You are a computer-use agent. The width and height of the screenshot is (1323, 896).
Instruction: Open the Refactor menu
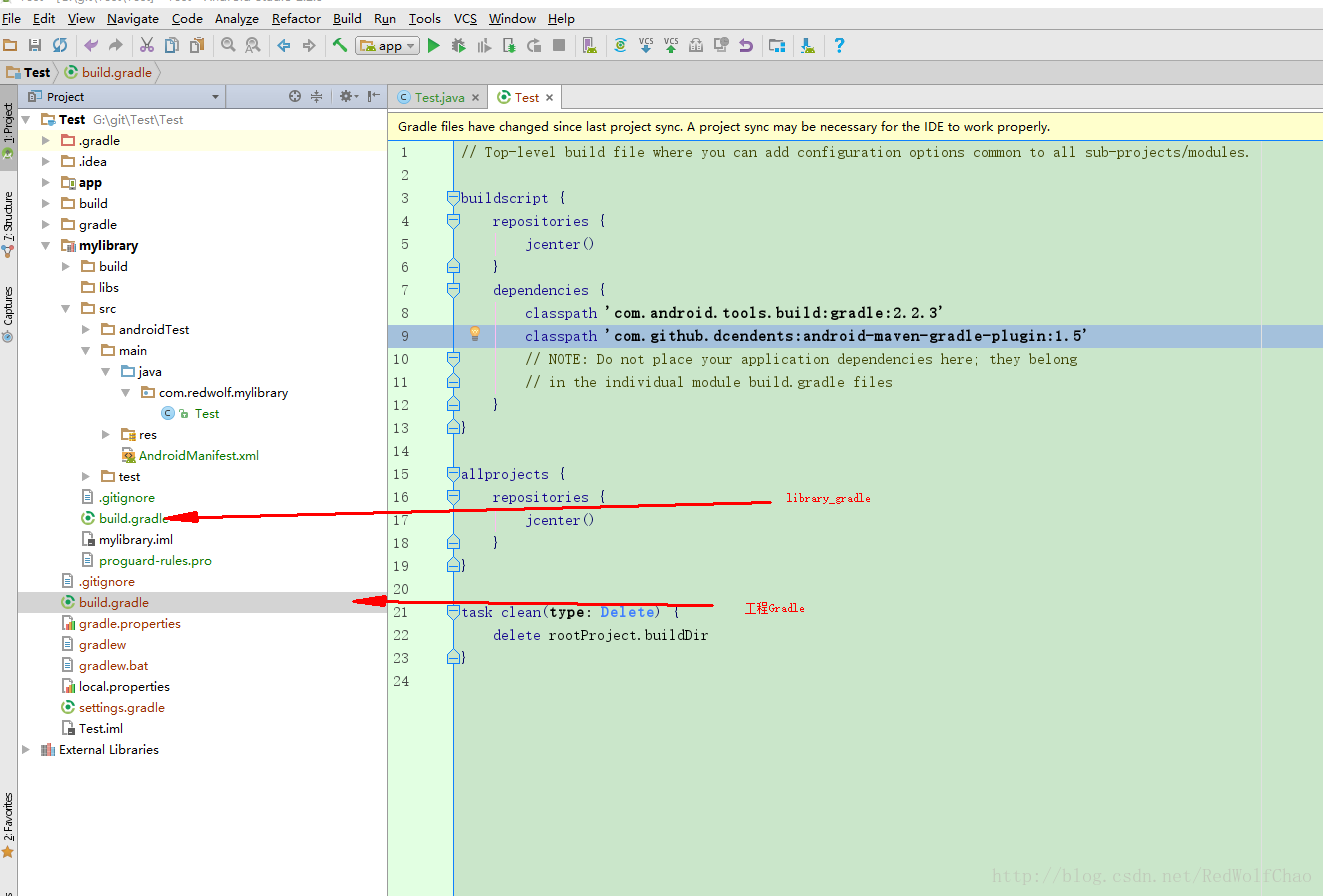tap(297, 18)
